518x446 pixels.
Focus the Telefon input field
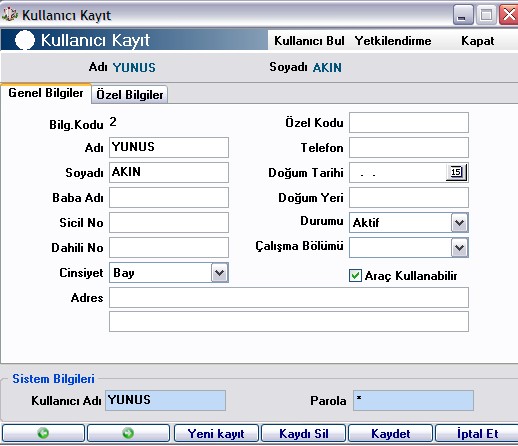pos(409,148)
